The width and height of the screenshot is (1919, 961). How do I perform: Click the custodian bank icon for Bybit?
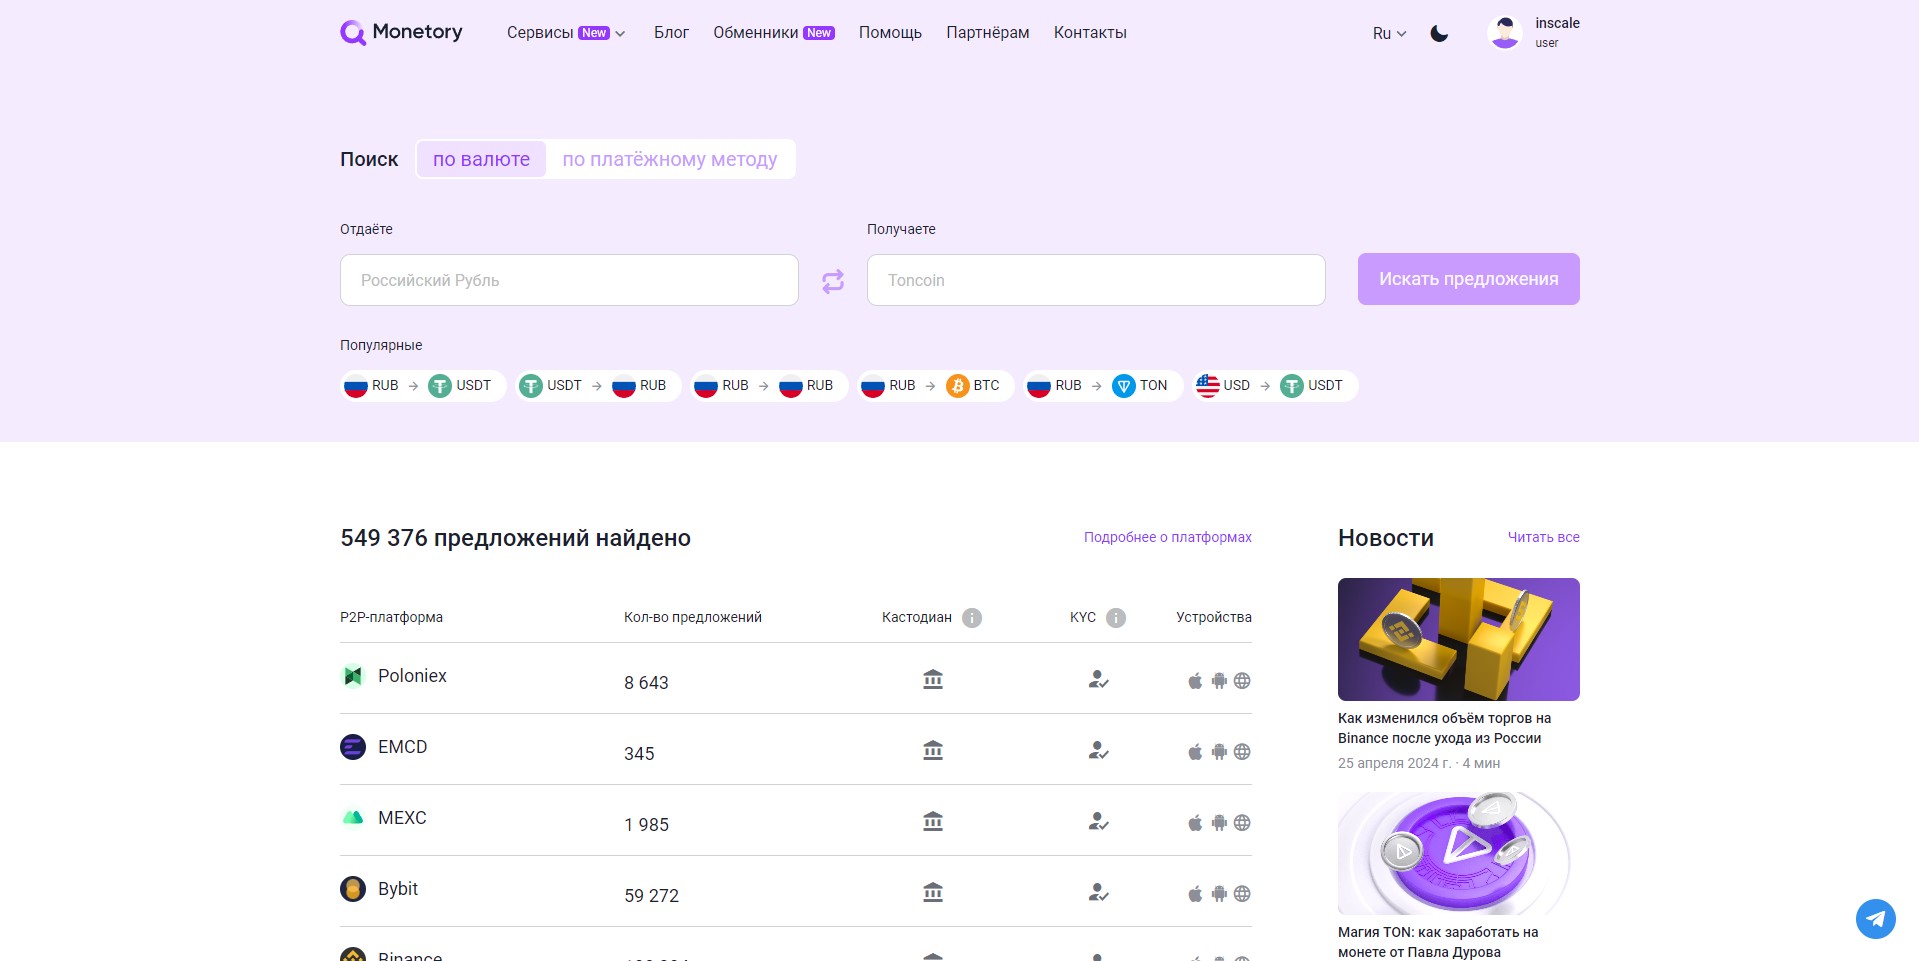[x=933, y=893]
